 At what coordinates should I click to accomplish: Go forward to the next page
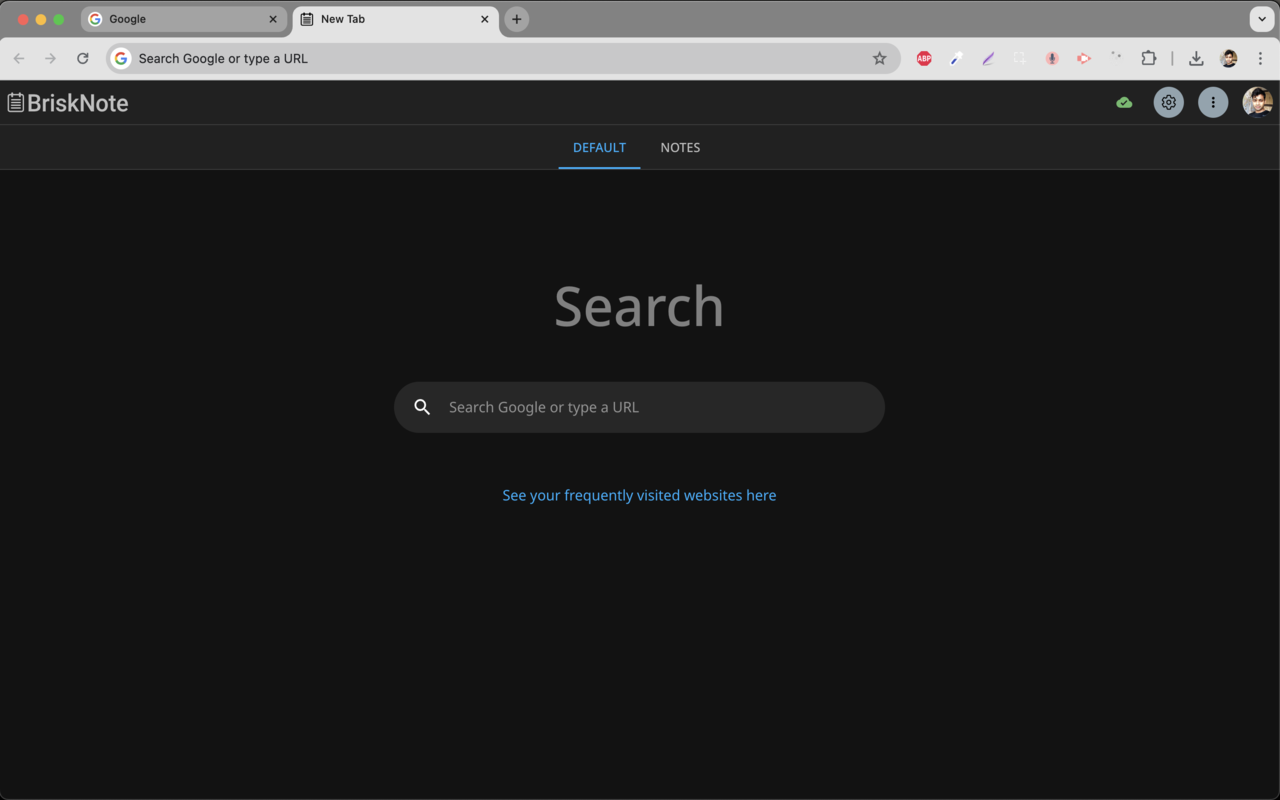point(51,58)
